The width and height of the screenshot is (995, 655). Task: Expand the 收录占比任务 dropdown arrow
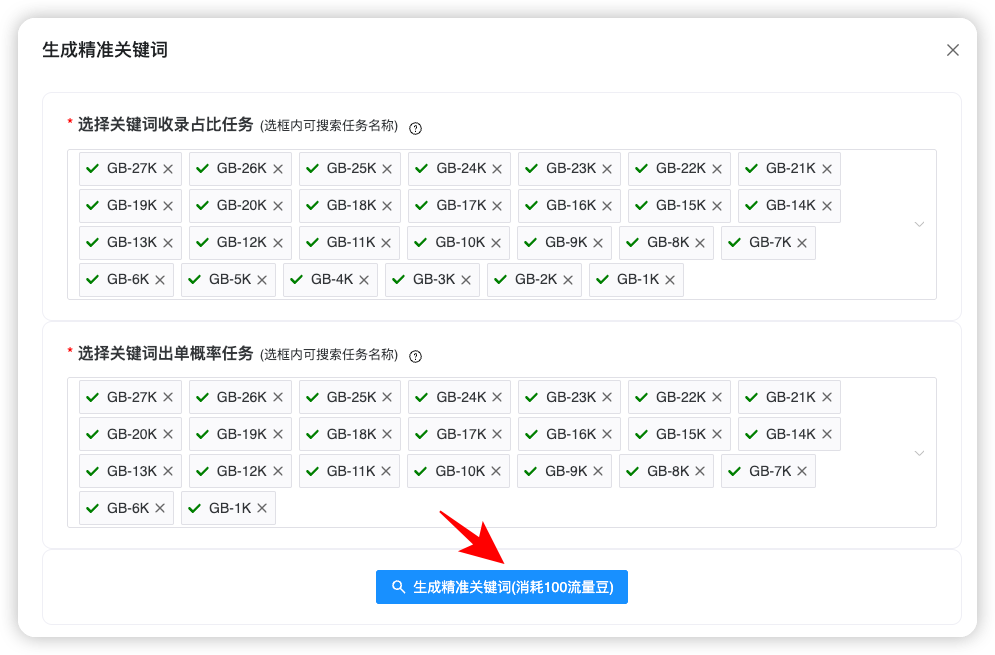(x=919, y=225)
